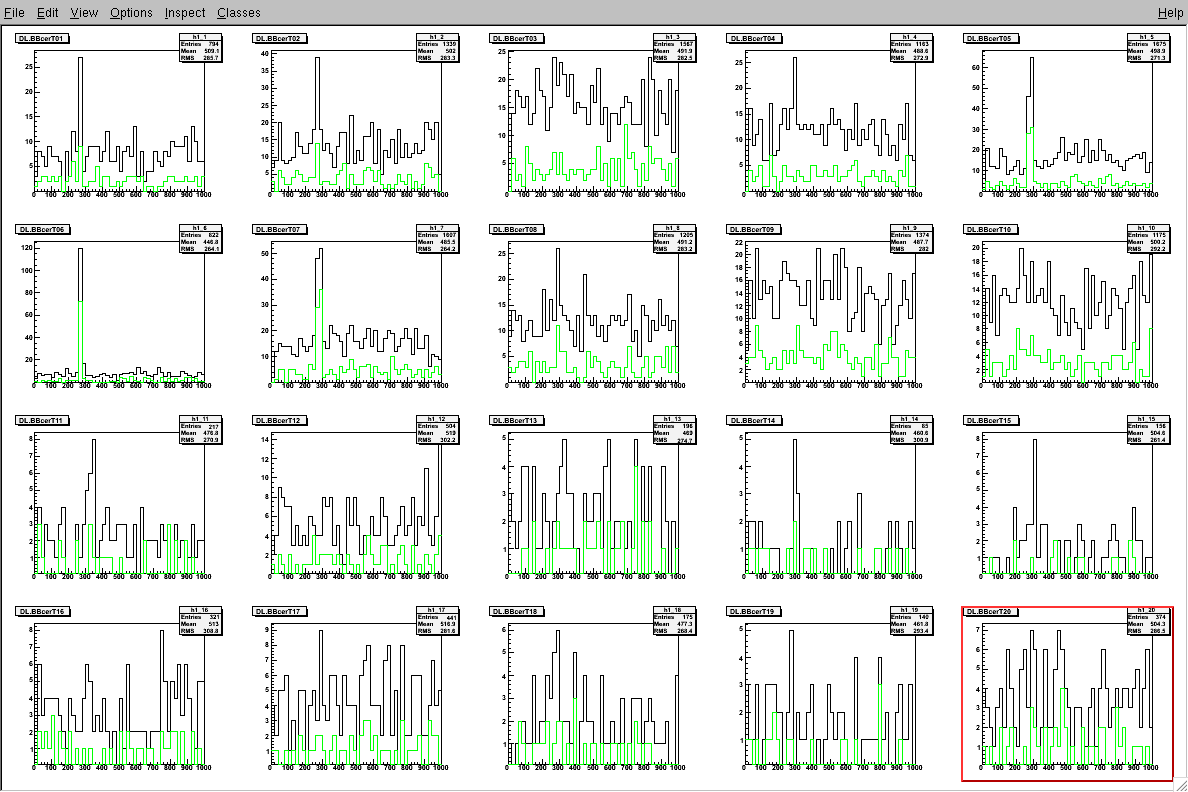The image size is (1188, 792).
Task: Select the histogram plot under DL.BBcerT03
Action: point(592,120)
